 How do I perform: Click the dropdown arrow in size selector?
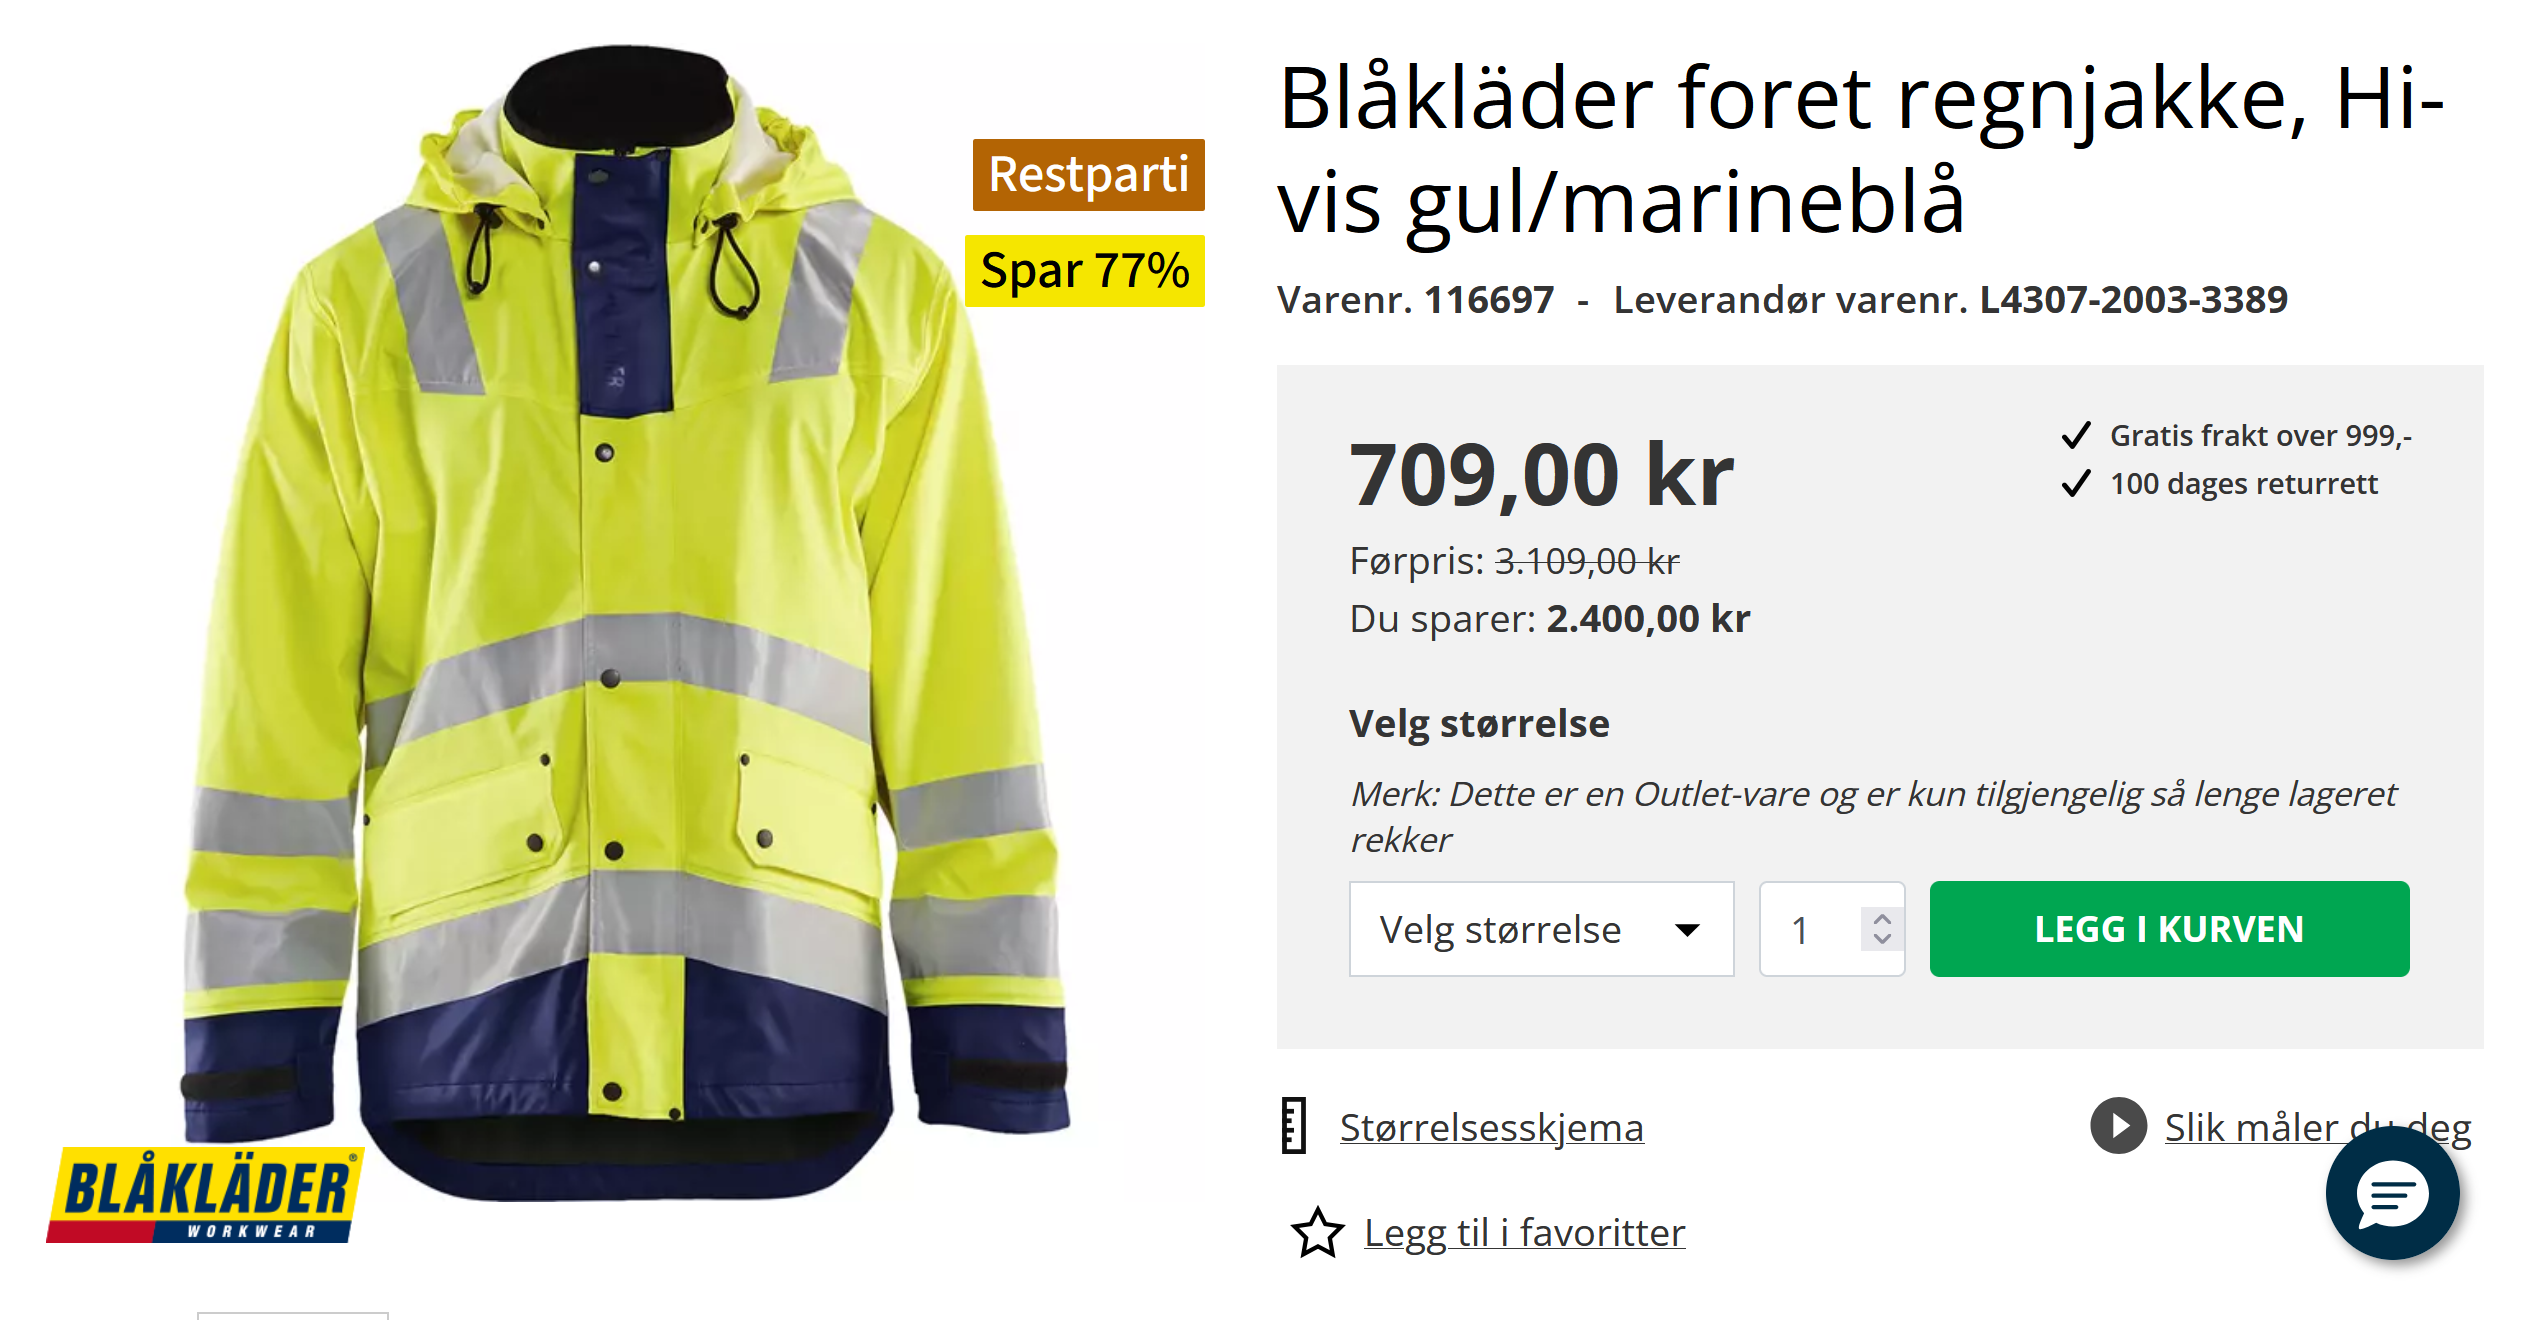[x=1687, y=930]
